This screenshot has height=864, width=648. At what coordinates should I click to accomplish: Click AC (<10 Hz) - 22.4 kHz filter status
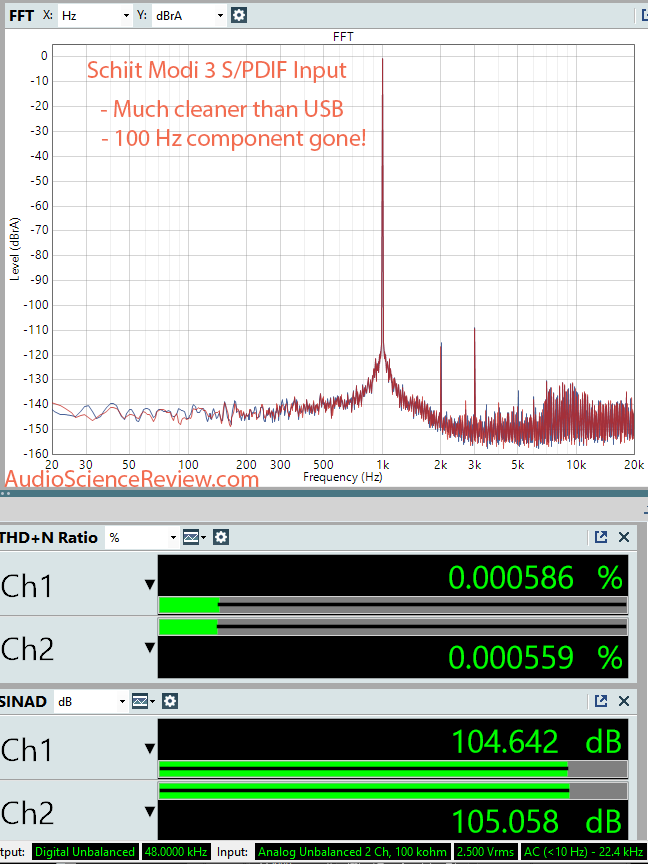(584, 852)
